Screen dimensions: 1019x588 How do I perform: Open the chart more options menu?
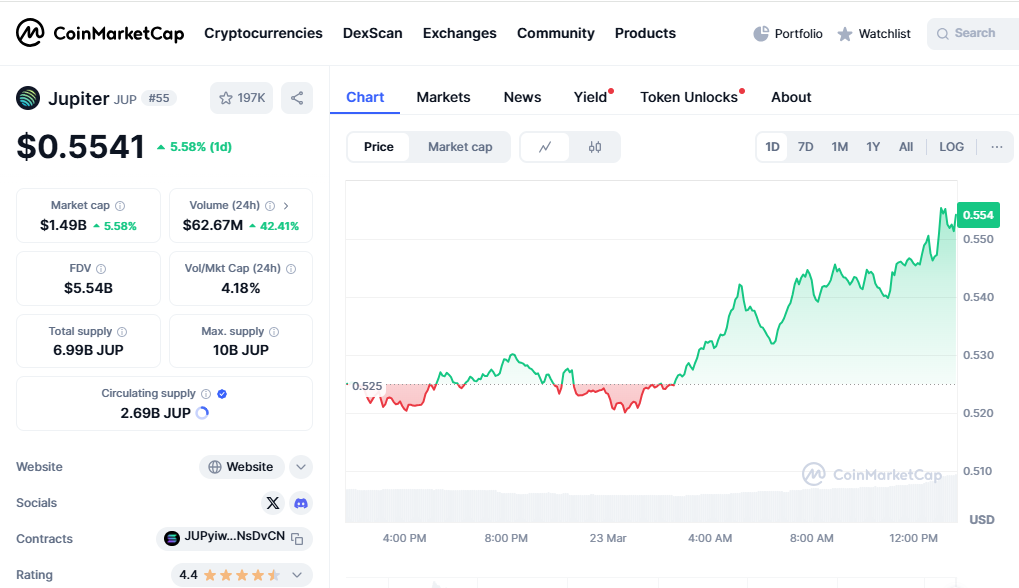coord(996,147)
